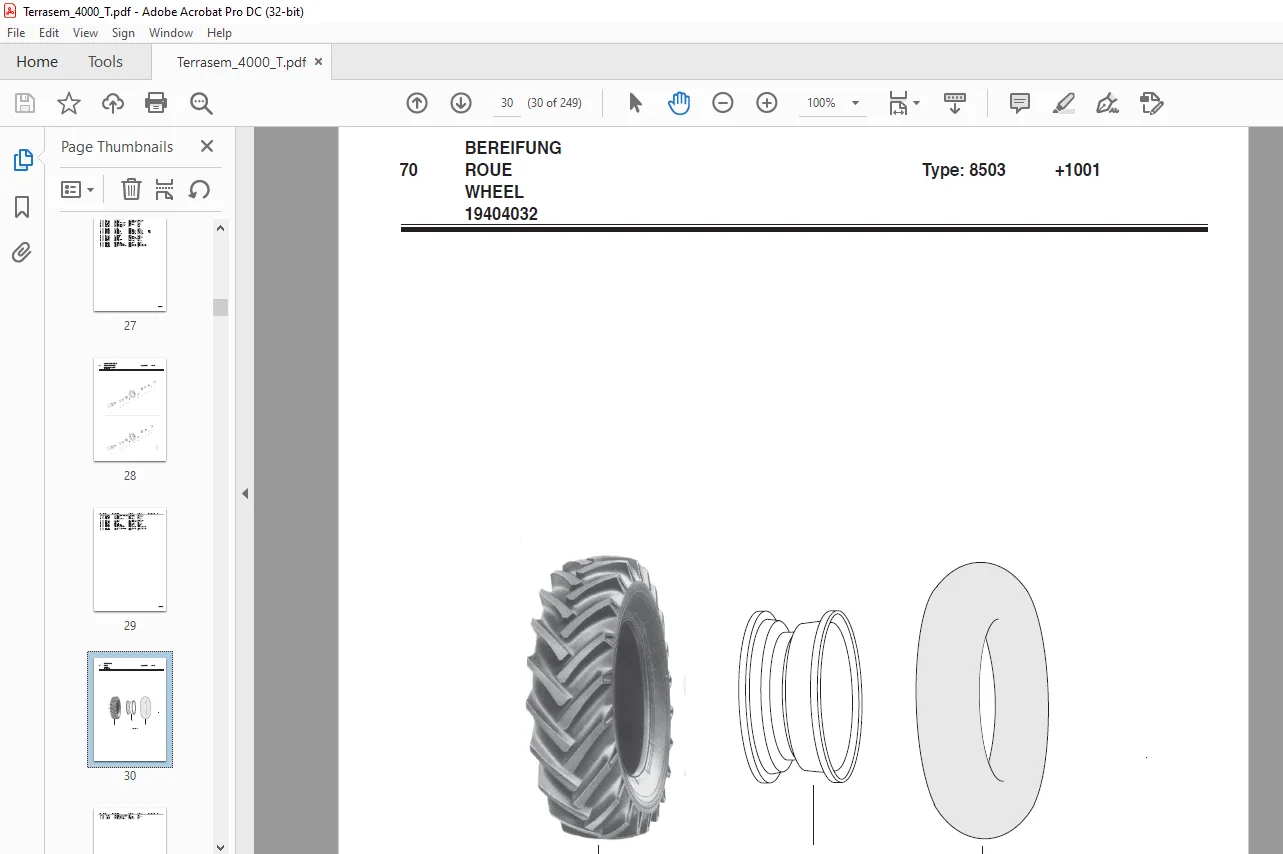Click the insert or extract pages icon

(x=165, y=189)
